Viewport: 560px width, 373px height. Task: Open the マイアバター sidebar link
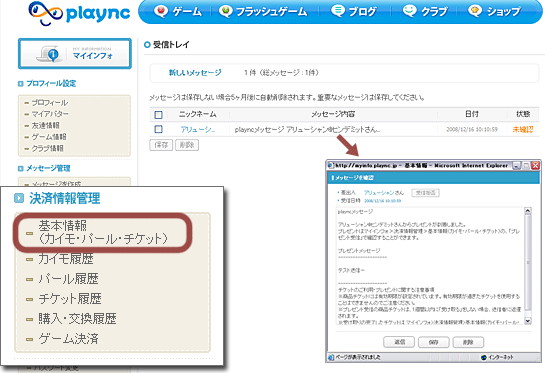(50, 114)
